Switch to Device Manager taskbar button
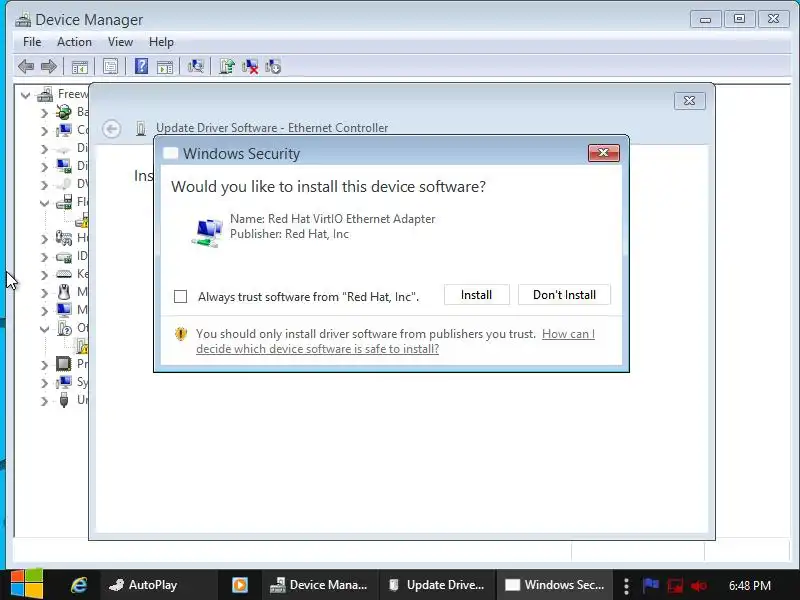Viewport: 800px width, 600px height. pyautogui.click(x=319, y=585)
